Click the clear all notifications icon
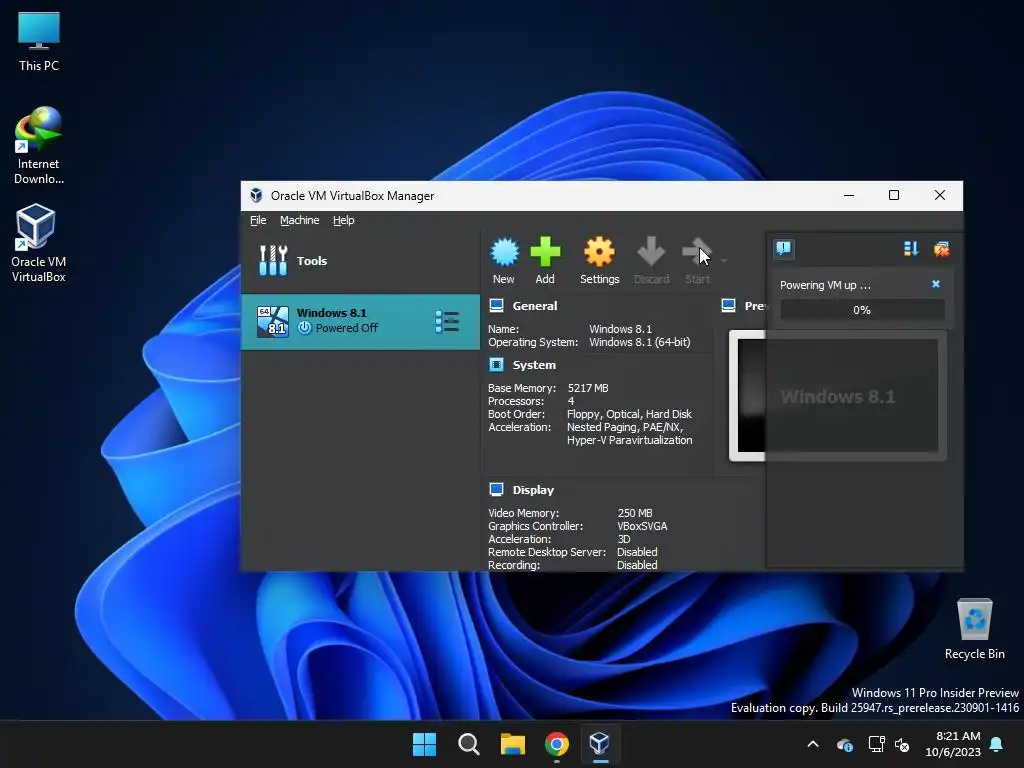Screen dimensions: 1024x768 941,248
